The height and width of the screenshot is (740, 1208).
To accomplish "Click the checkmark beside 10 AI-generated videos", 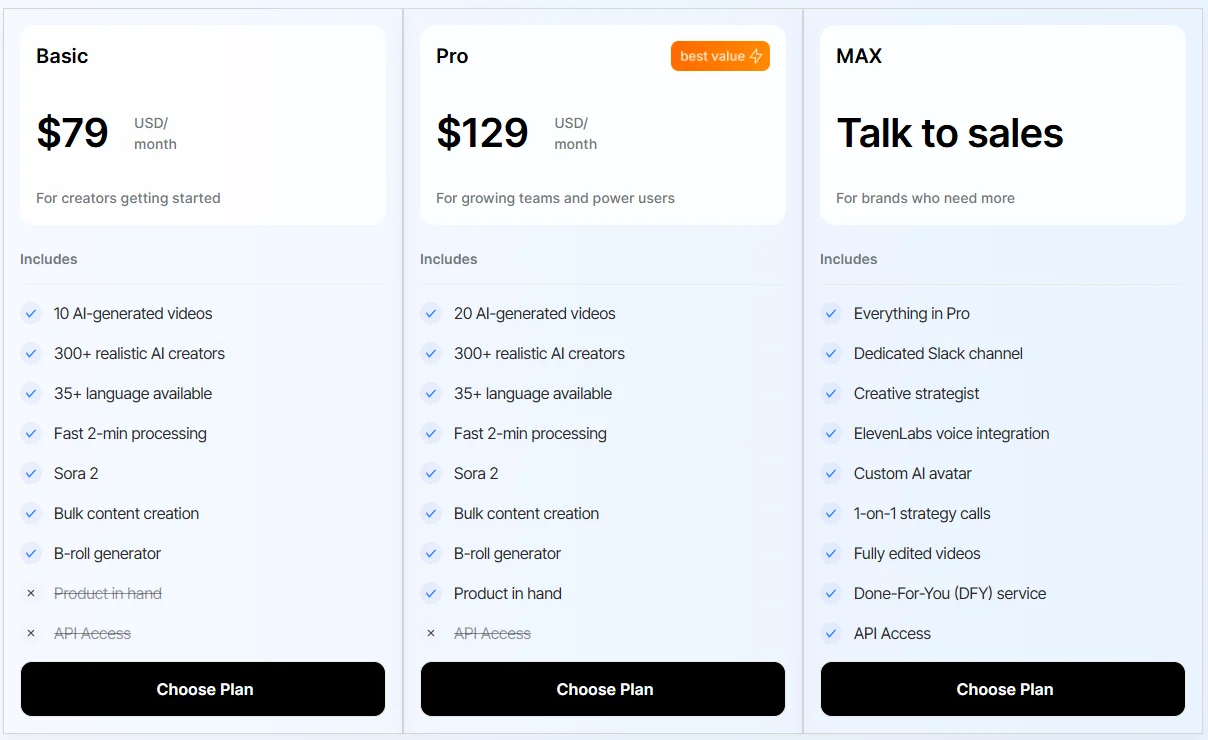I will coord(31,313).
